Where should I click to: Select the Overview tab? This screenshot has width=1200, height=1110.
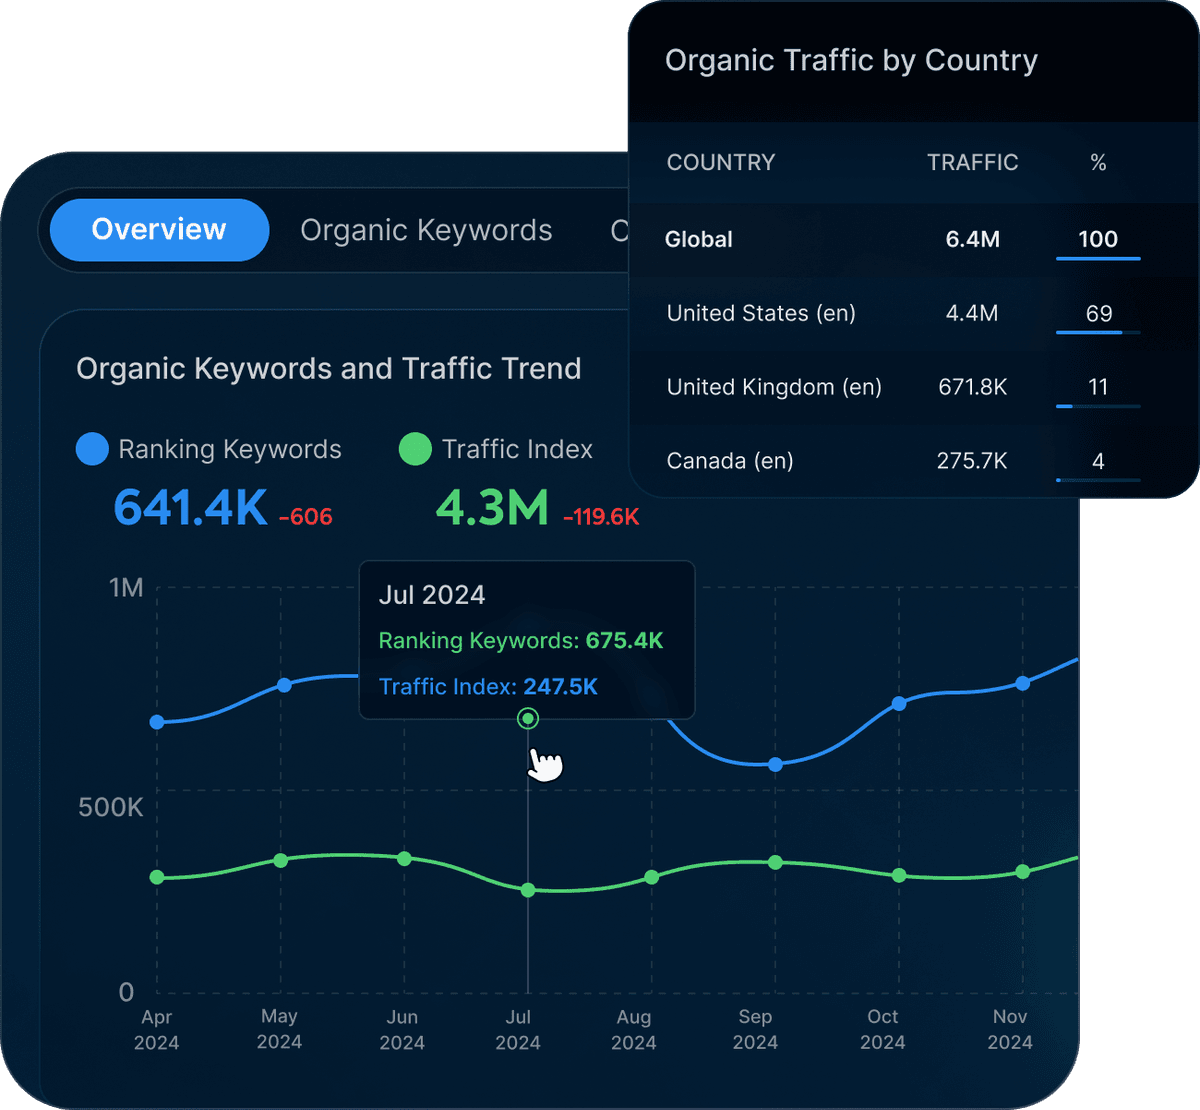tap(159, 230)
